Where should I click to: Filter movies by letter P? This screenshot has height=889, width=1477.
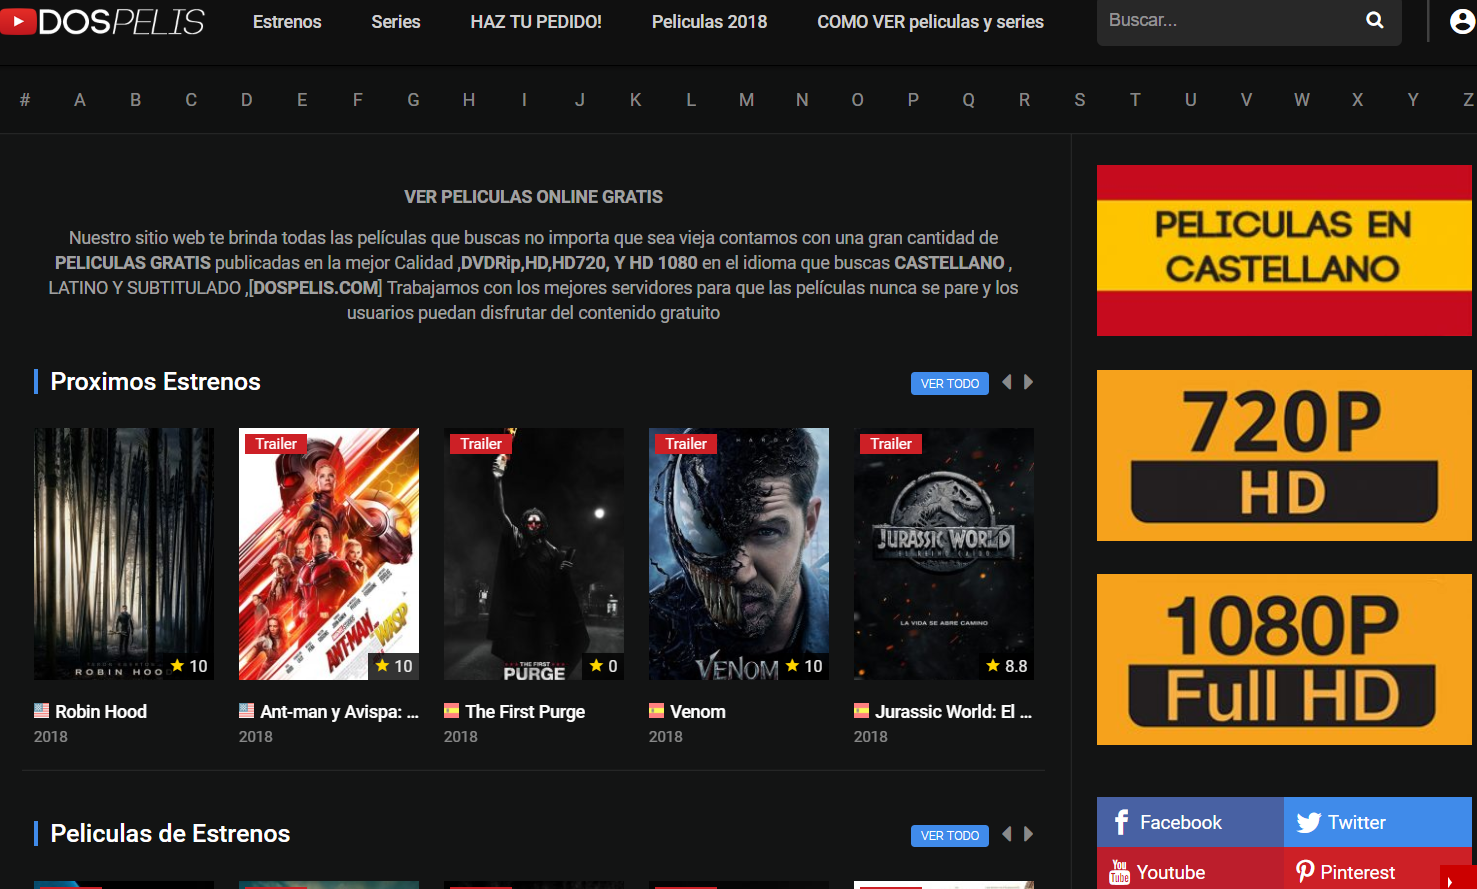coord(913,100)
